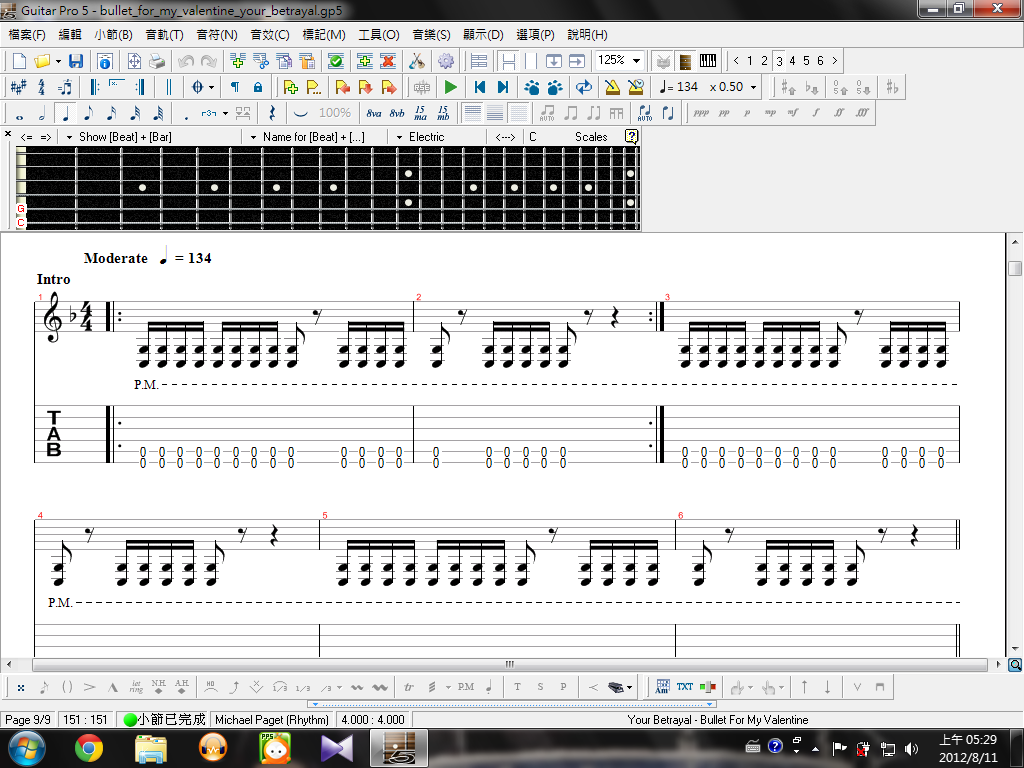
Task: Open the Windows Start menu orb
Action: coord(26,748)
